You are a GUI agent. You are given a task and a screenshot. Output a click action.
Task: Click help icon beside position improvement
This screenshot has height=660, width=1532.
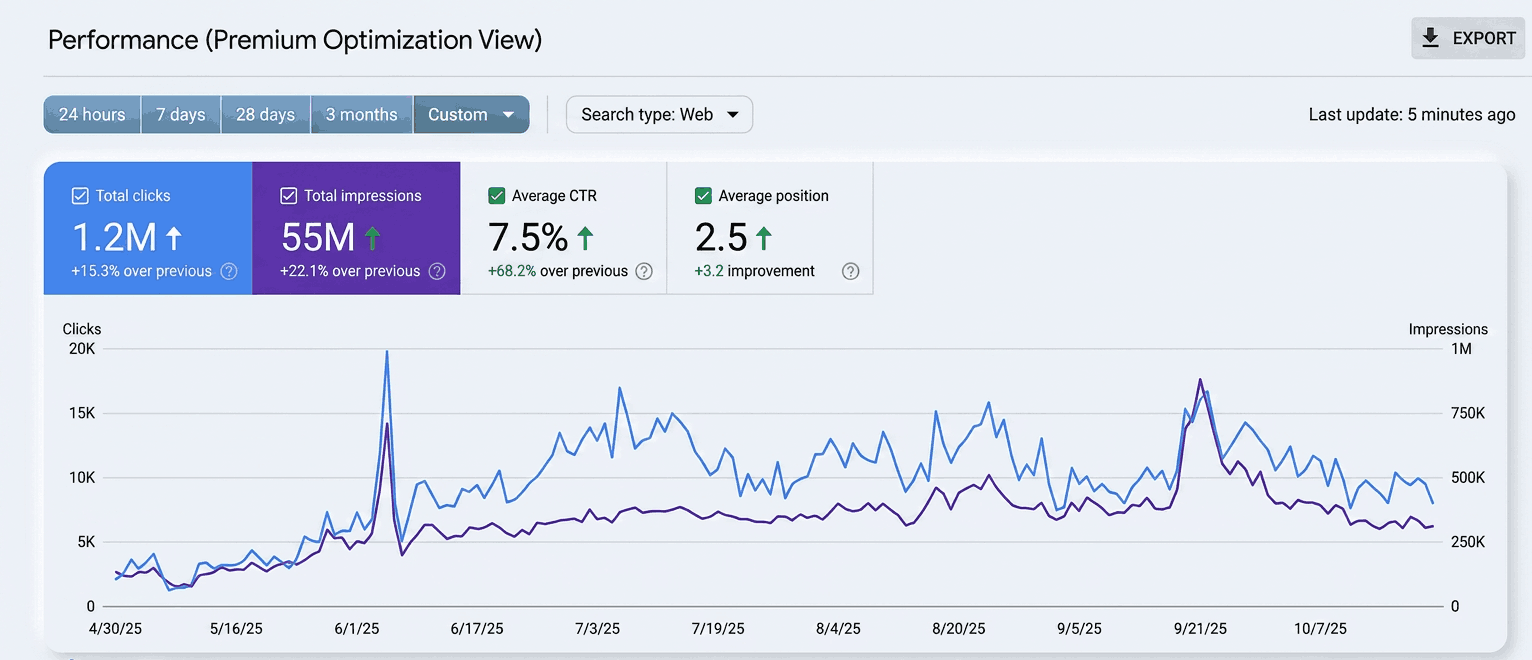(851, 271)
